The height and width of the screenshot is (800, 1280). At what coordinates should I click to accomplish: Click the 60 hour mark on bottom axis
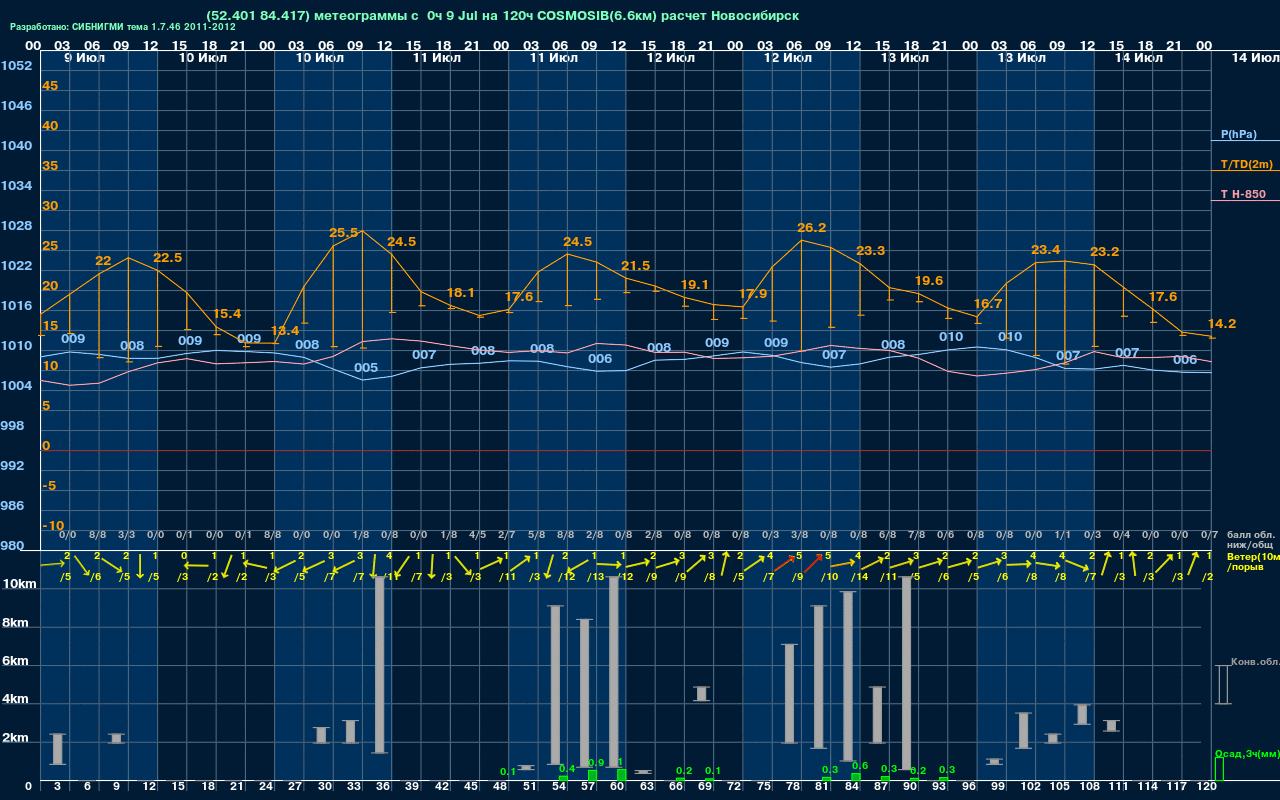pyautogui.click(x=617, y=787)
